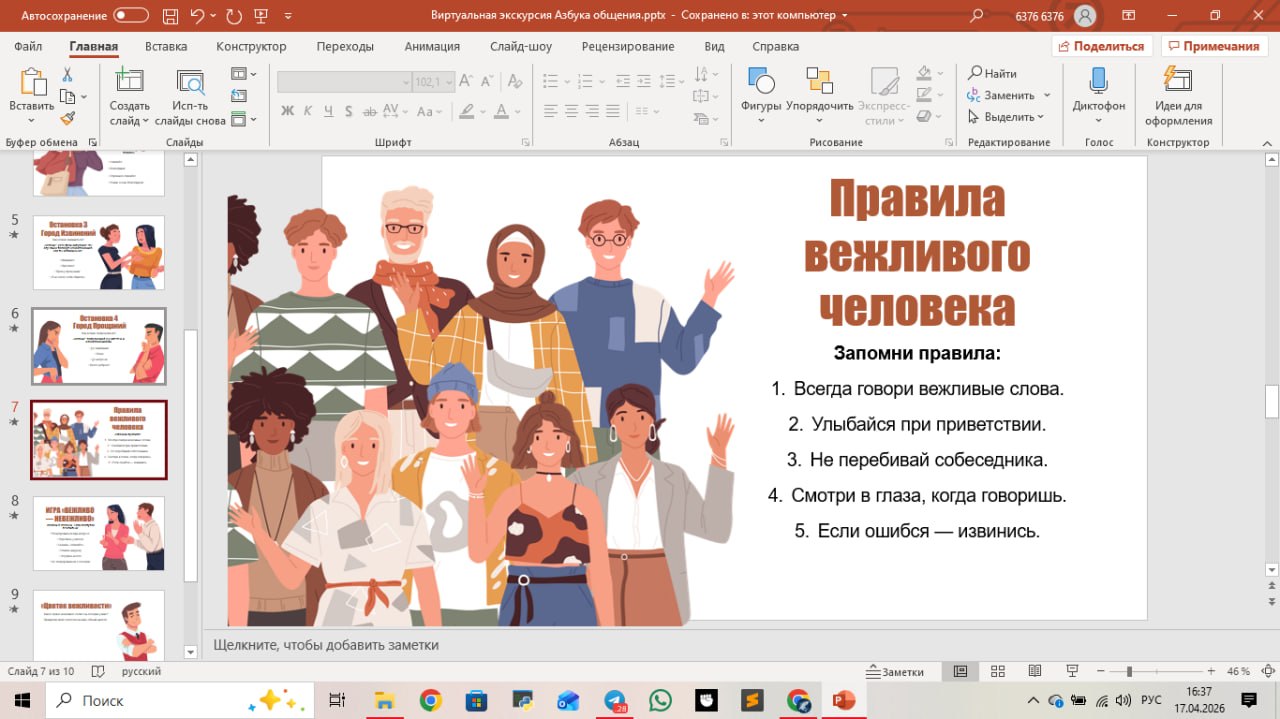
Task: Toggle strikethrough ab button
Action: pyautogui.click(x=371, y=111)
